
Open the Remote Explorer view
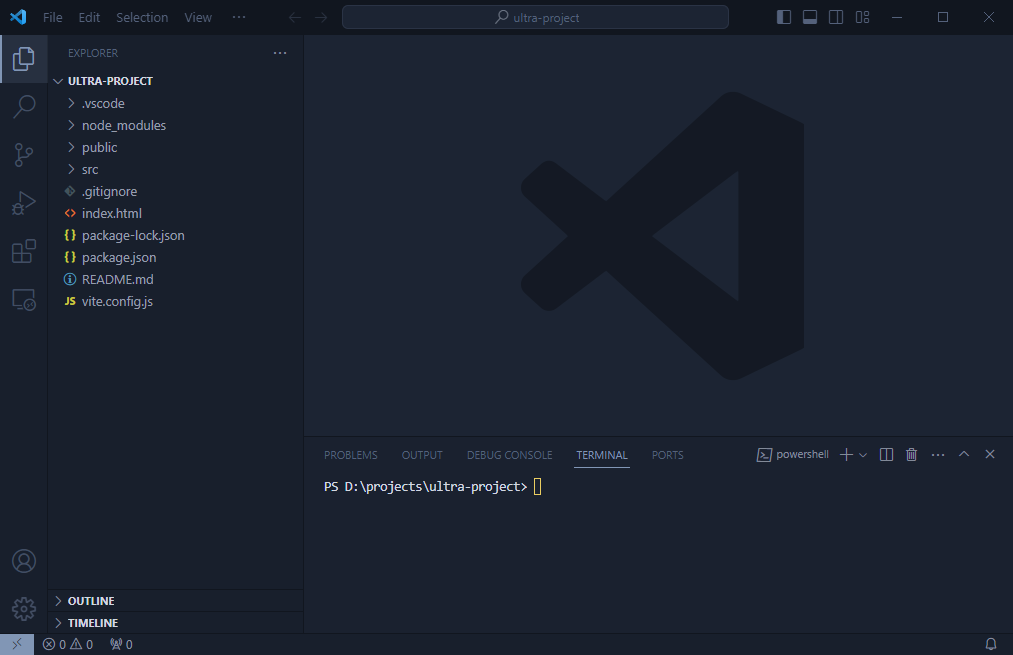(24, 300)
